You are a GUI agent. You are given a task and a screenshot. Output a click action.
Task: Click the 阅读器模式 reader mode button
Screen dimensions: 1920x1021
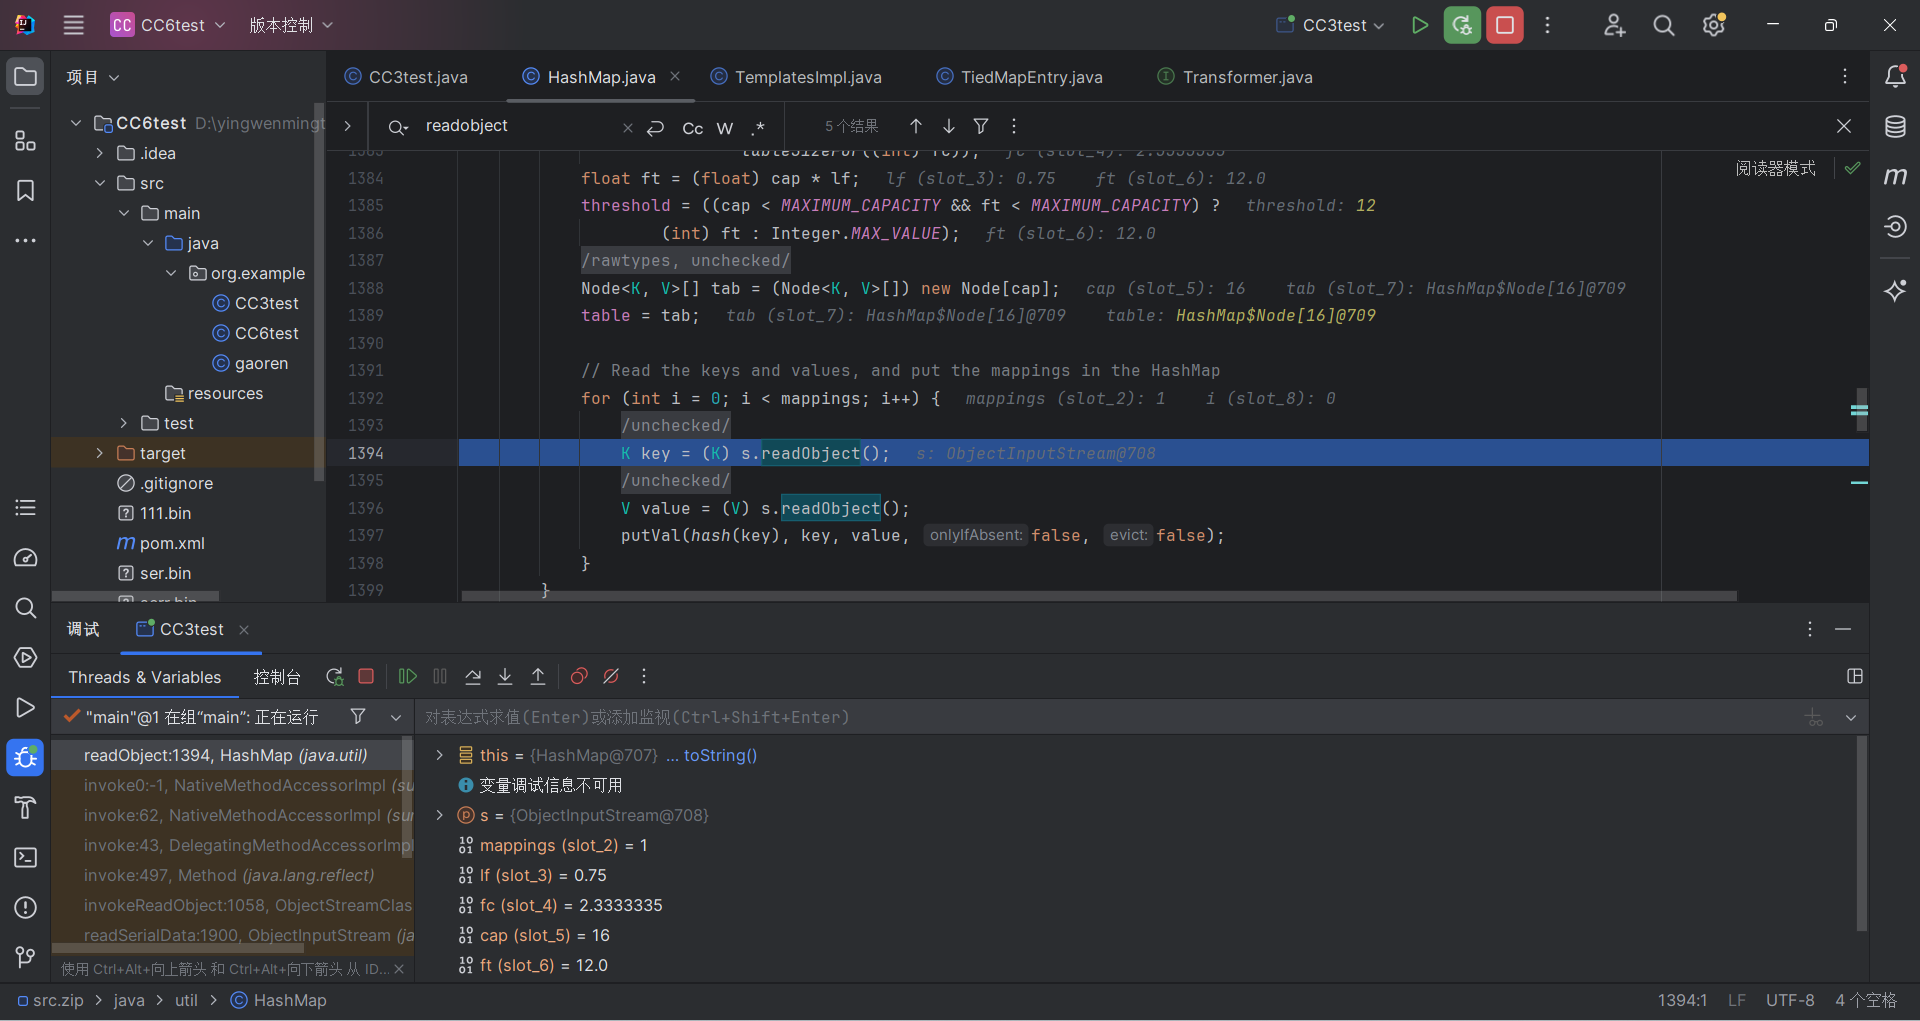point(1775,168)
